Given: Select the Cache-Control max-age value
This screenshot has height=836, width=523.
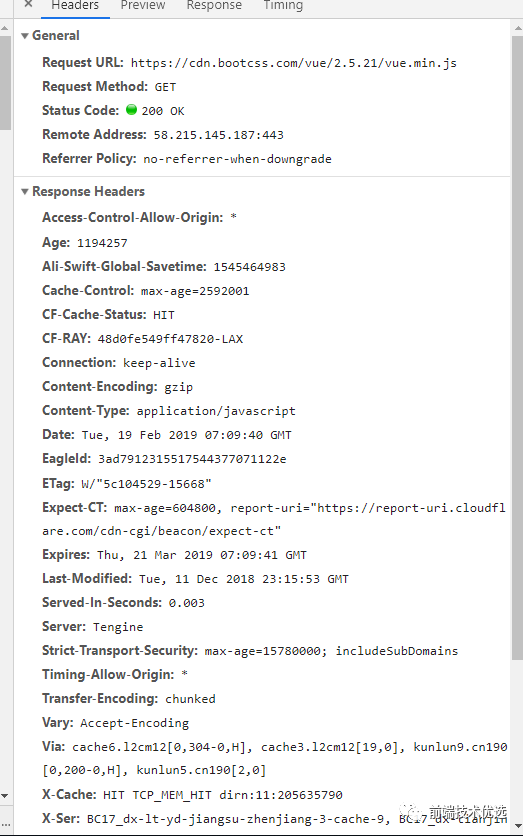Looking at the screenshot, I should (x=195, y=291).
